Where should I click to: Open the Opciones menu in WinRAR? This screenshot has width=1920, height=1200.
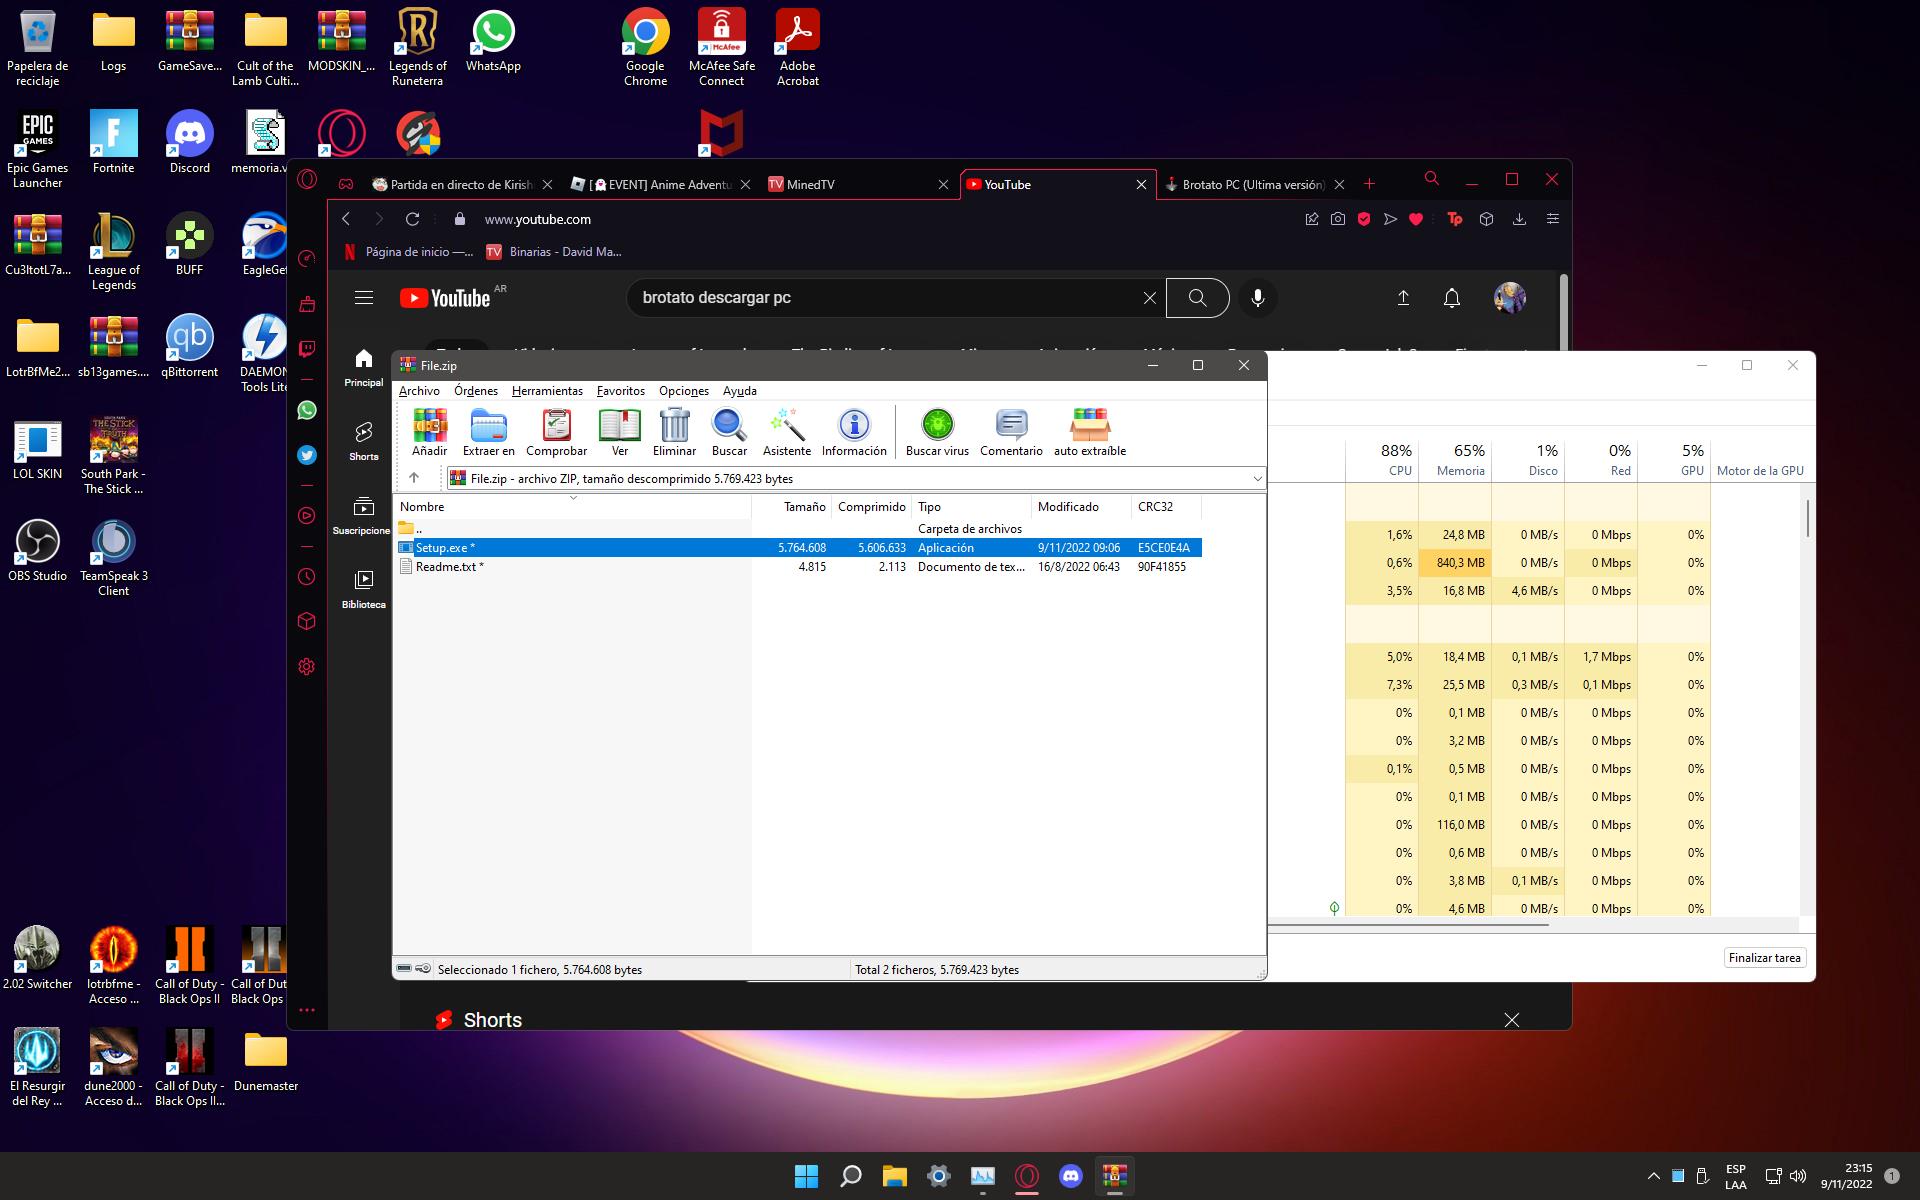pyautogui.click(x=683, y=391)
